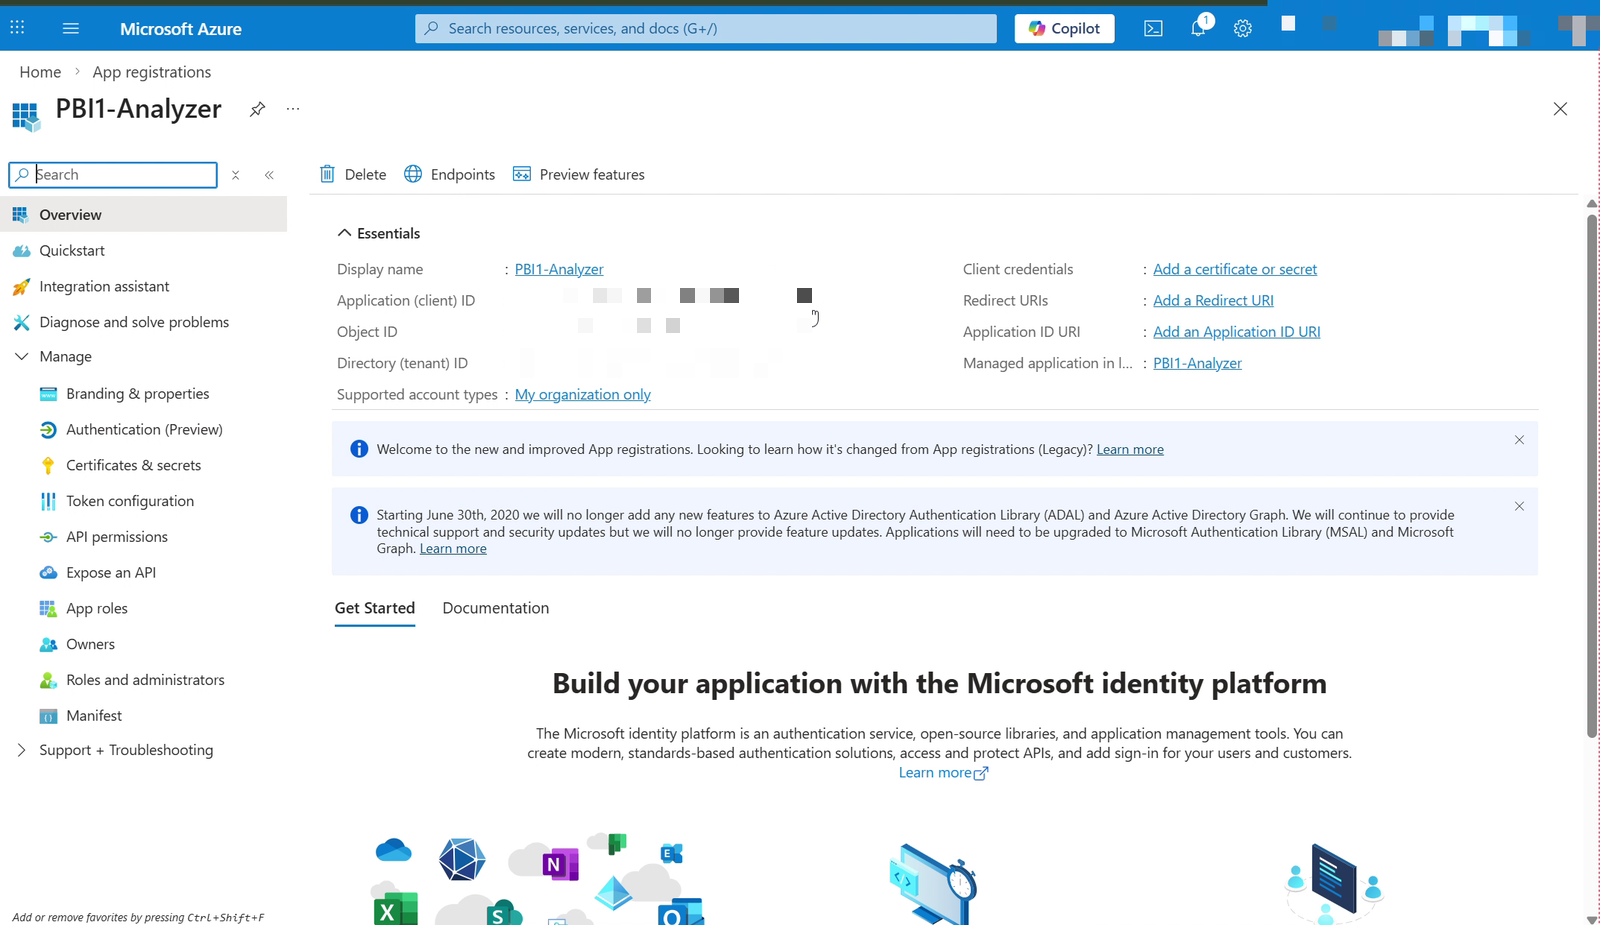
Task: Launch Copilot from the top bar
Action: 1065,28
